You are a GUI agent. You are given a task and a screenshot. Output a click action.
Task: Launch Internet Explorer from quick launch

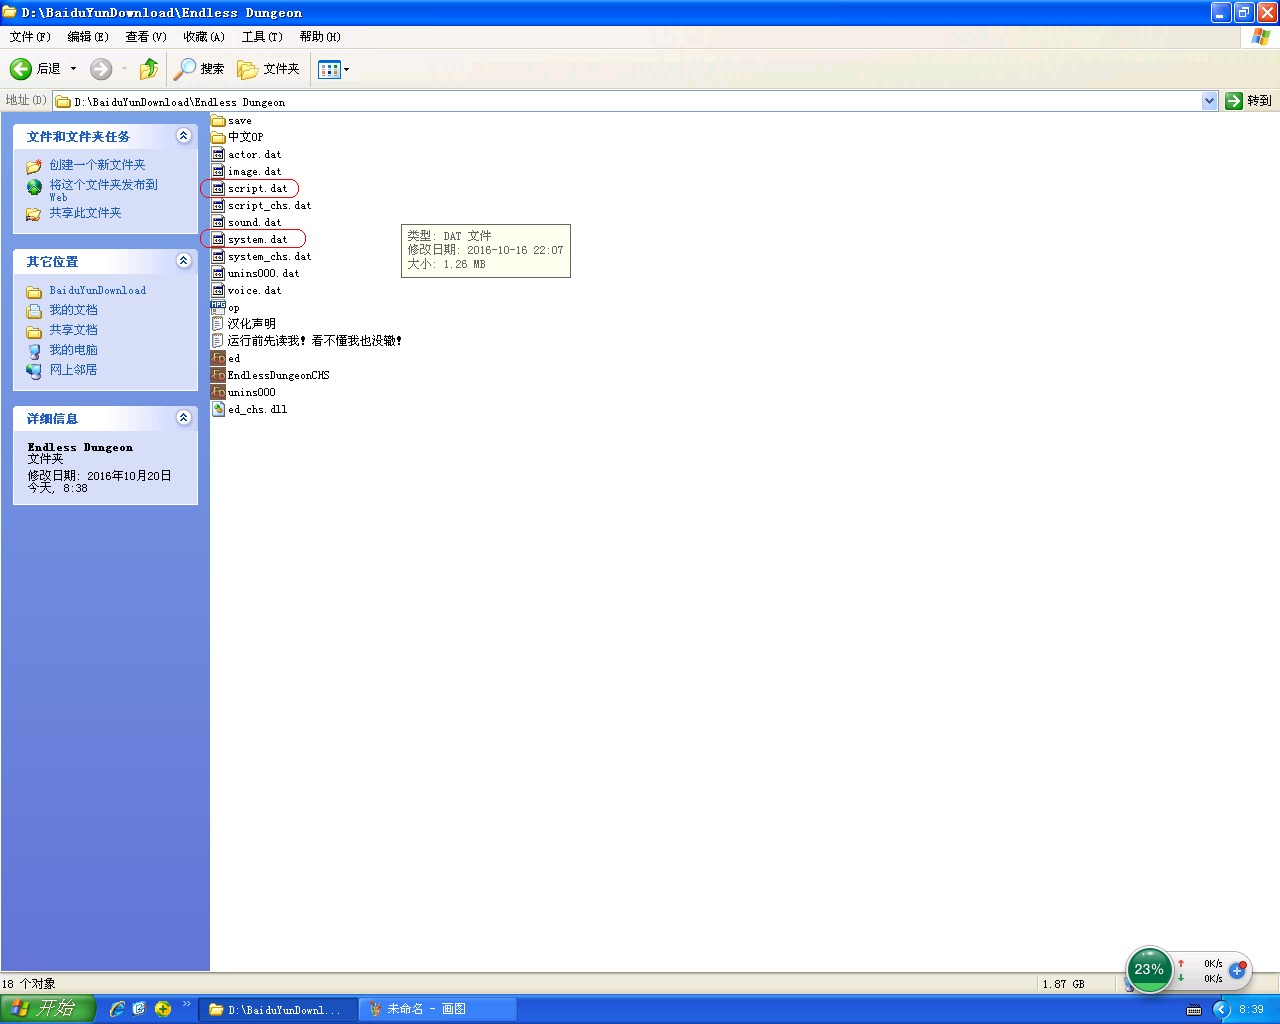coord(117,1009)
